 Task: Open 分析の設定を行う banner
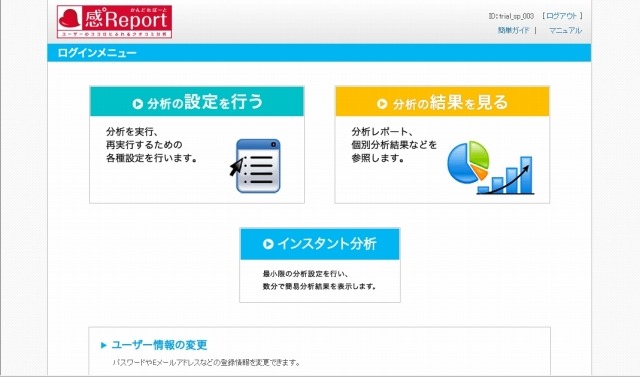pos(197,102)
